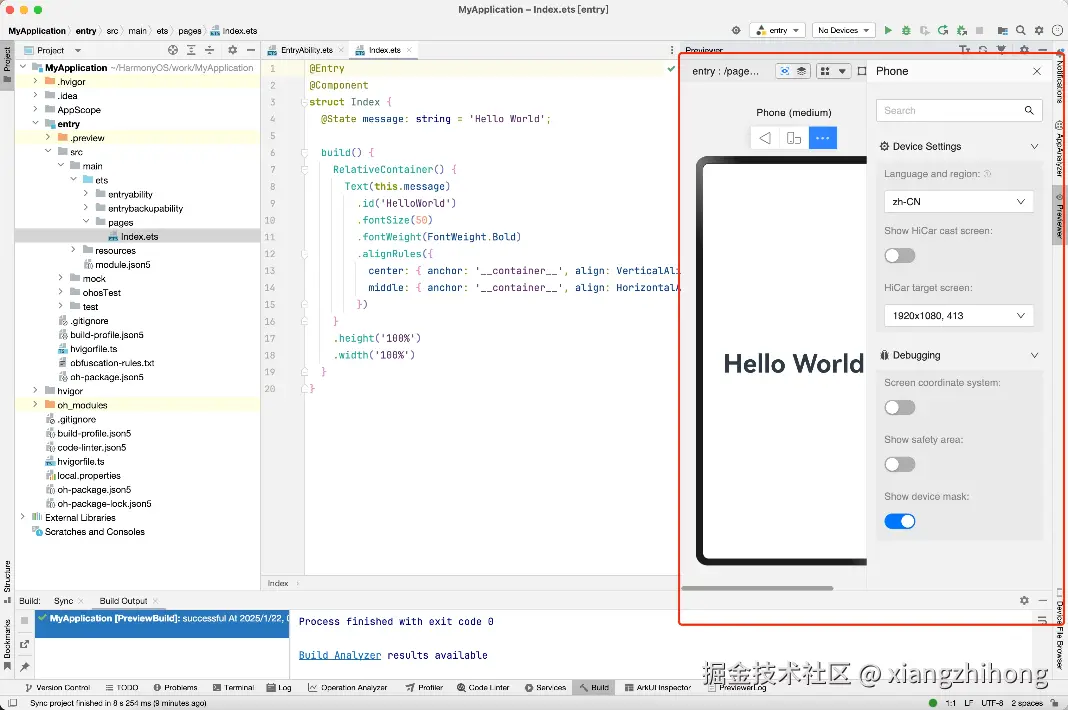
Task: Collapse the Device Settings section
Action: 1034,146
